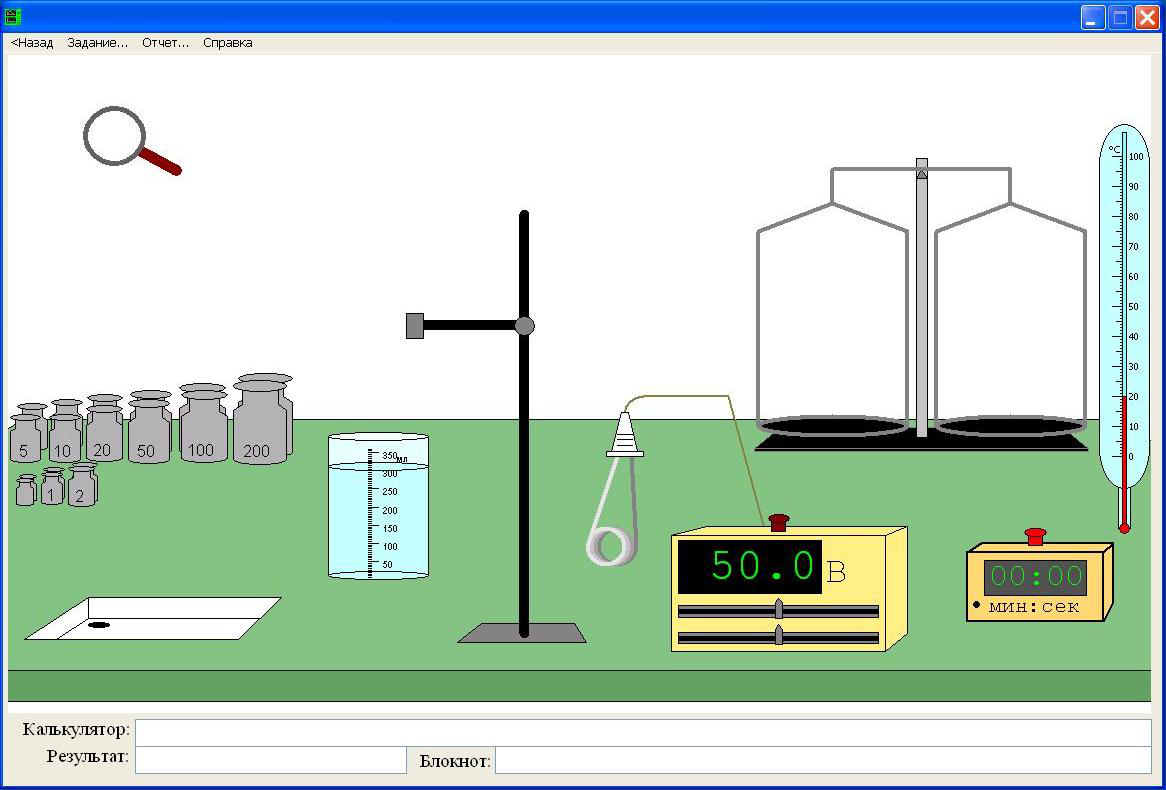The height and width of the screenshot is (790, 1166).
Task: Pick up the magnifying glass tool
Action: point(116,136)
